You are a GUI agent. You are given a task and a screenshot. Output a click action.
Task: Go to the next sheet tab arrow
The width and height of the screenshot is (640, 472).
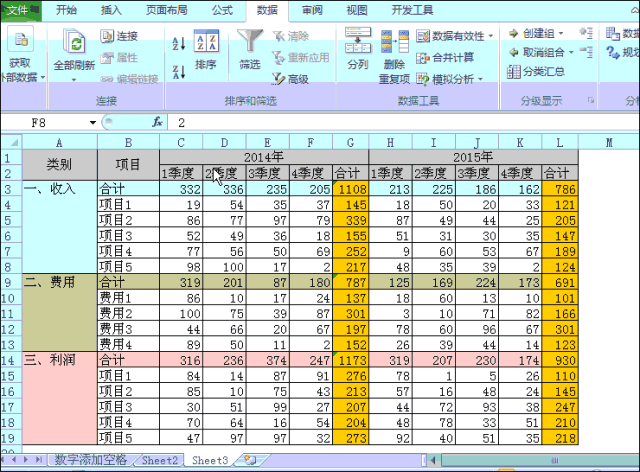click(26, 460)
